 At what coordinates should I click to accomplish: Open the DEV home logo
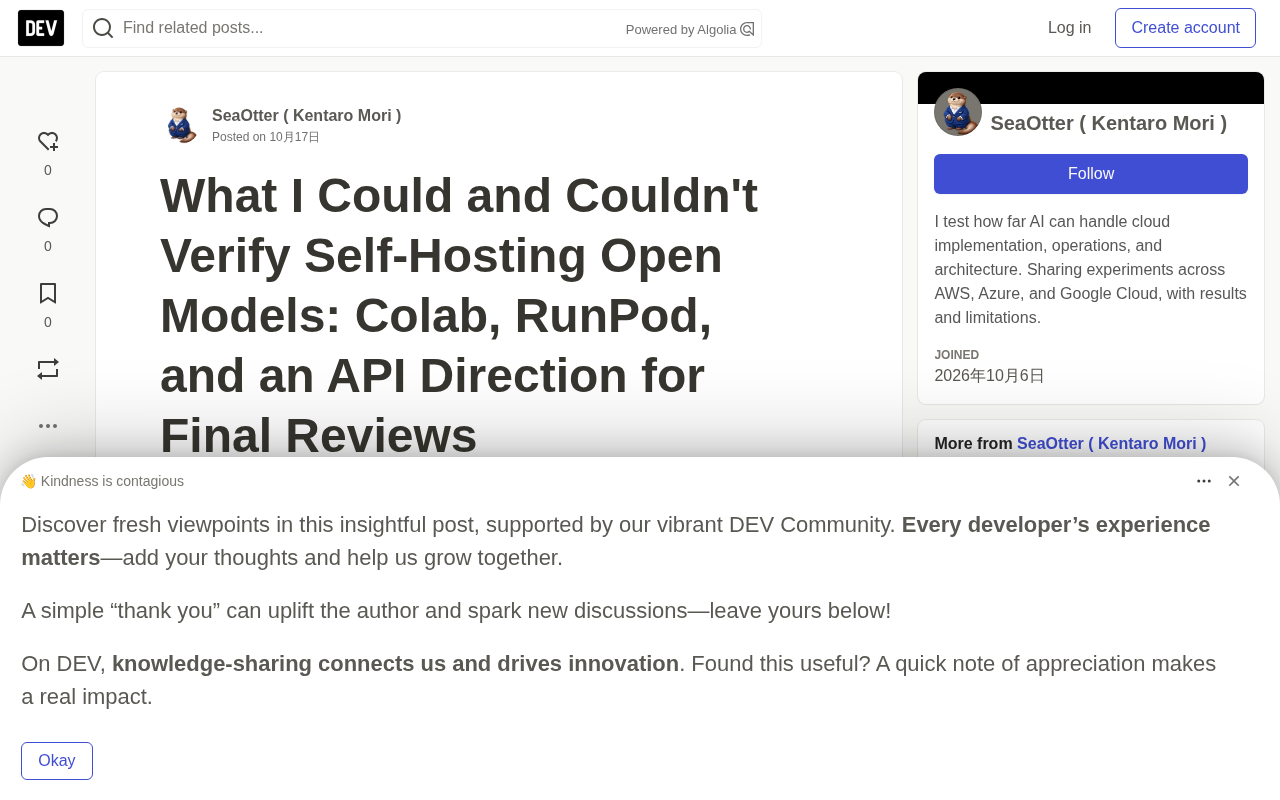(41, 28)
